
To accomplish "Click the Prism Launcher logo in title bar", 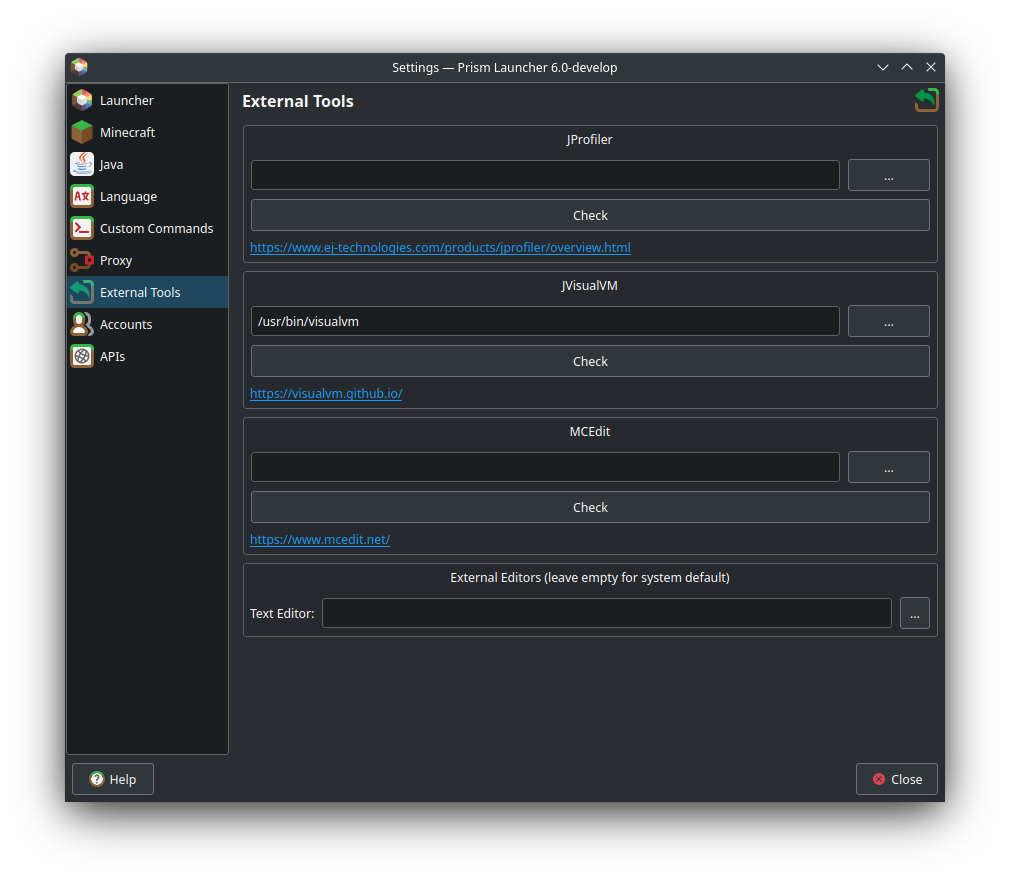I will [79, 67].
